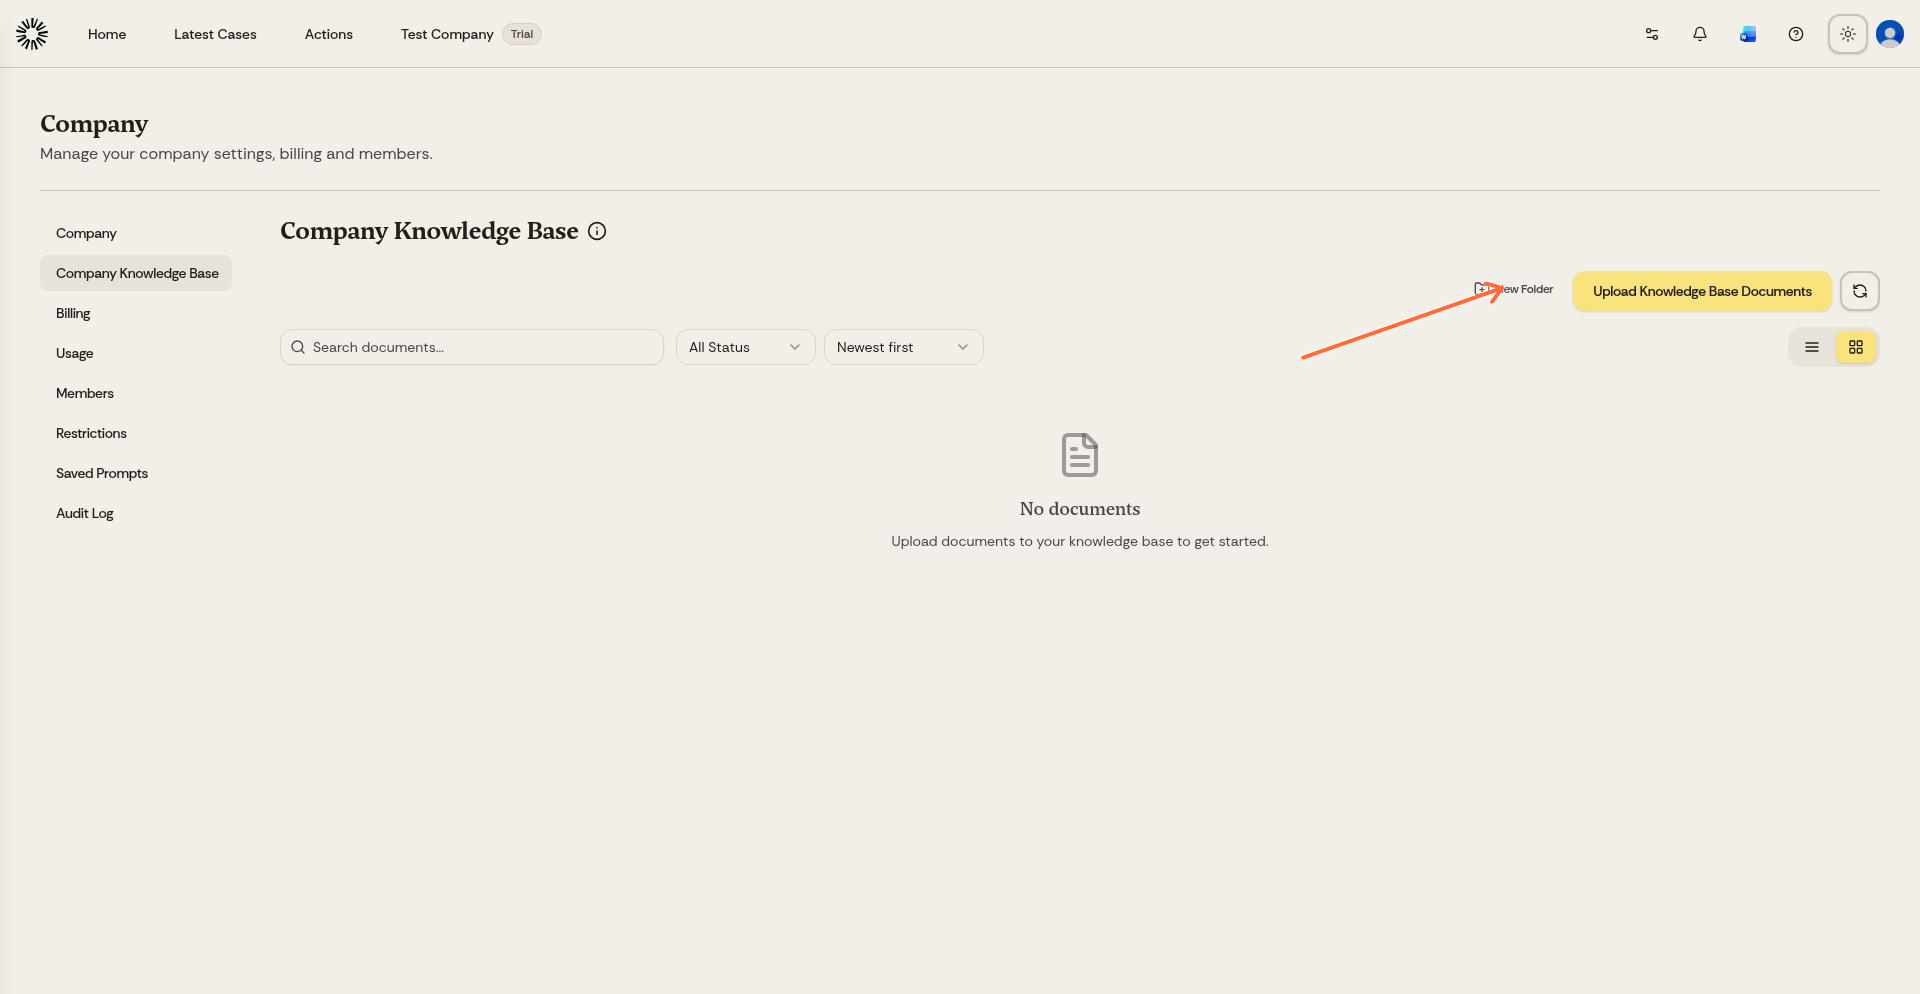Open the user profile avatar
The height and width of the screenshot is (994, 1920).
click(x=1890, y=34)
